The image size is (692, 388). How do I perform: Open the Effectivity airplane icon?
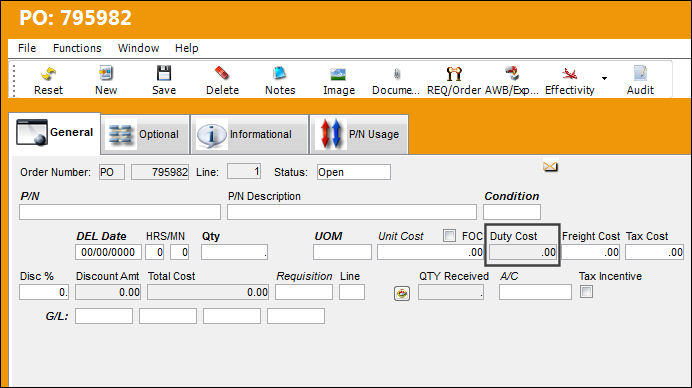[x=569, y=74]
